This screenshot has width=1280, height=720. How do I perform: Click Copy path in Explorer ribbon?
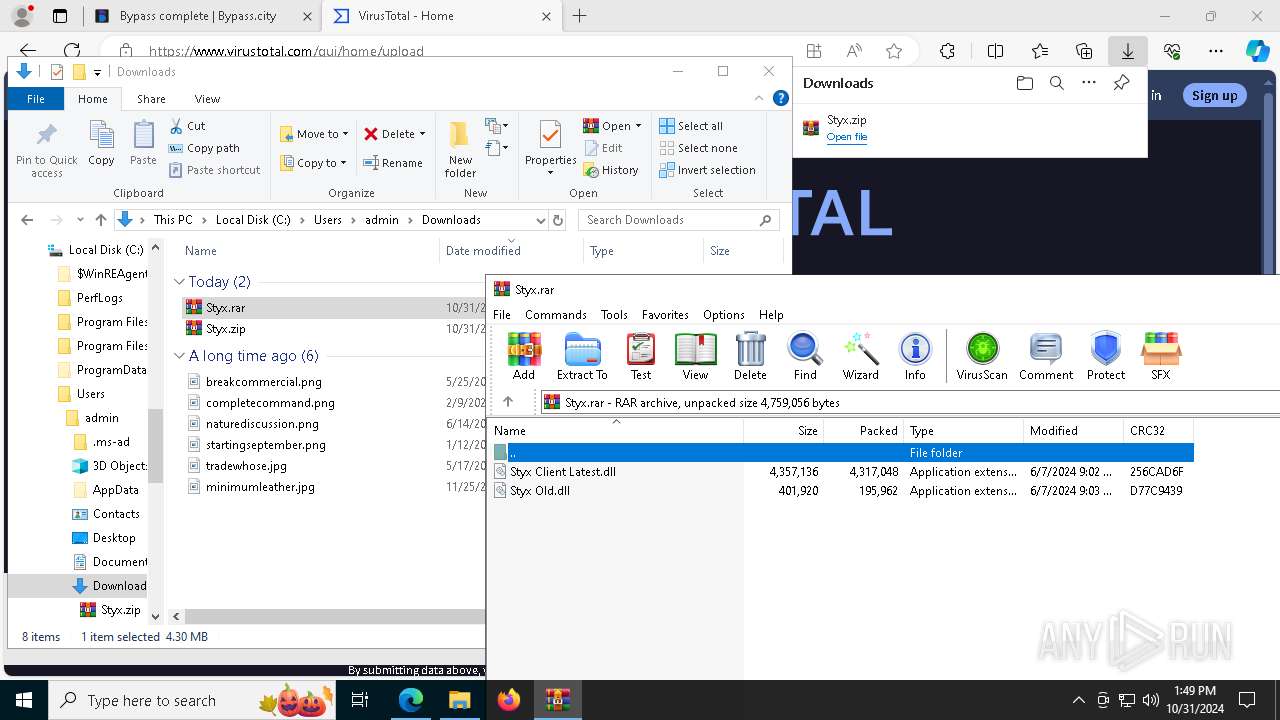(x=205, y=148)
